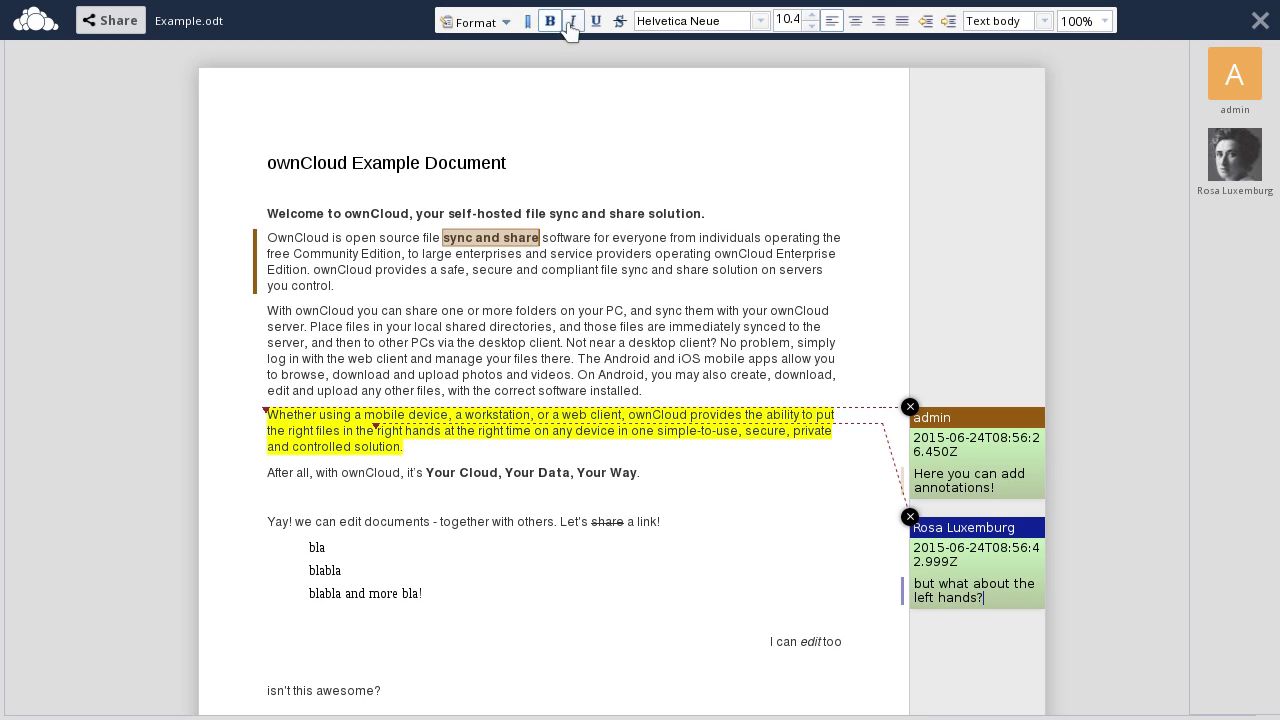
Task: Toggle italic formatting
Action: 572,21
